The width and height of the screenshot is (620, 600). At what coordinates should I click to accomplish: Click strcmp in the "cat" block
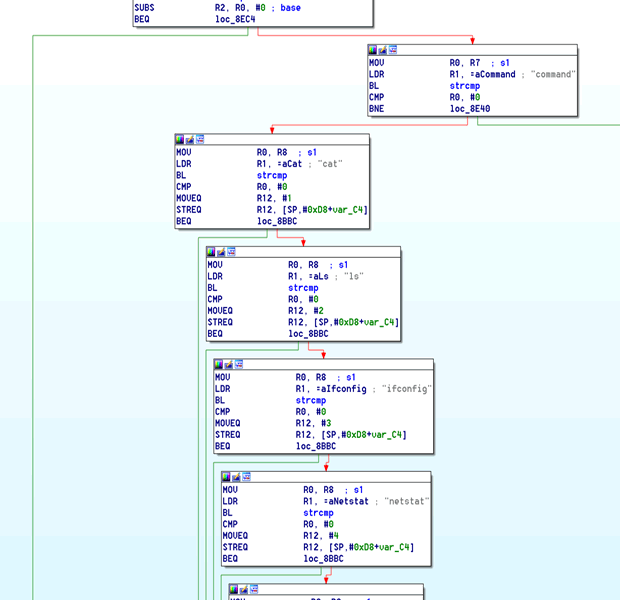[x=272, y=175]
